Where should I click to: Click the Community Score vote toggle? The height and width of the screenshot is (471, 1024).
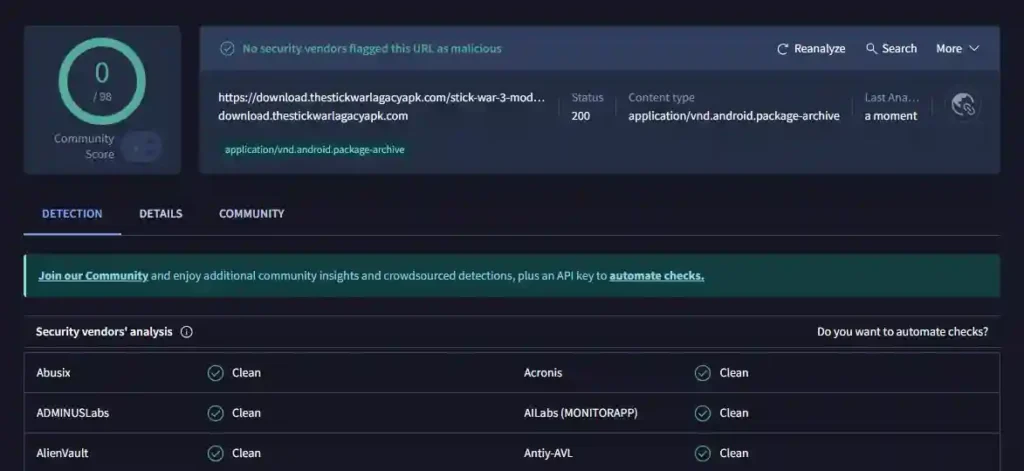click(141, 147)
